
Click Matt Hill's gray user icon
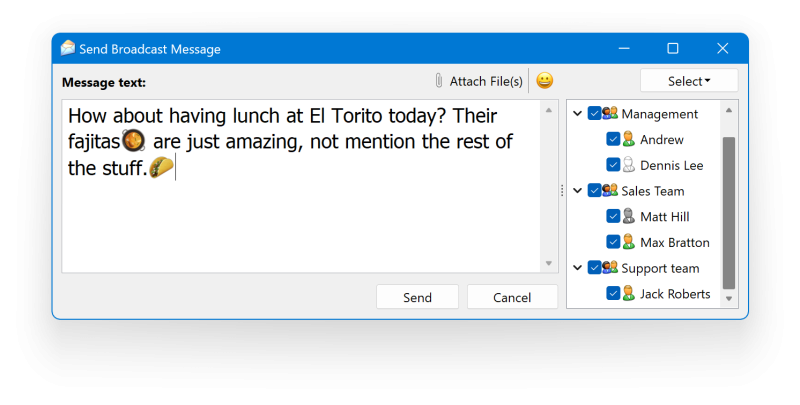pyautogui.click(x=629, y=216)
